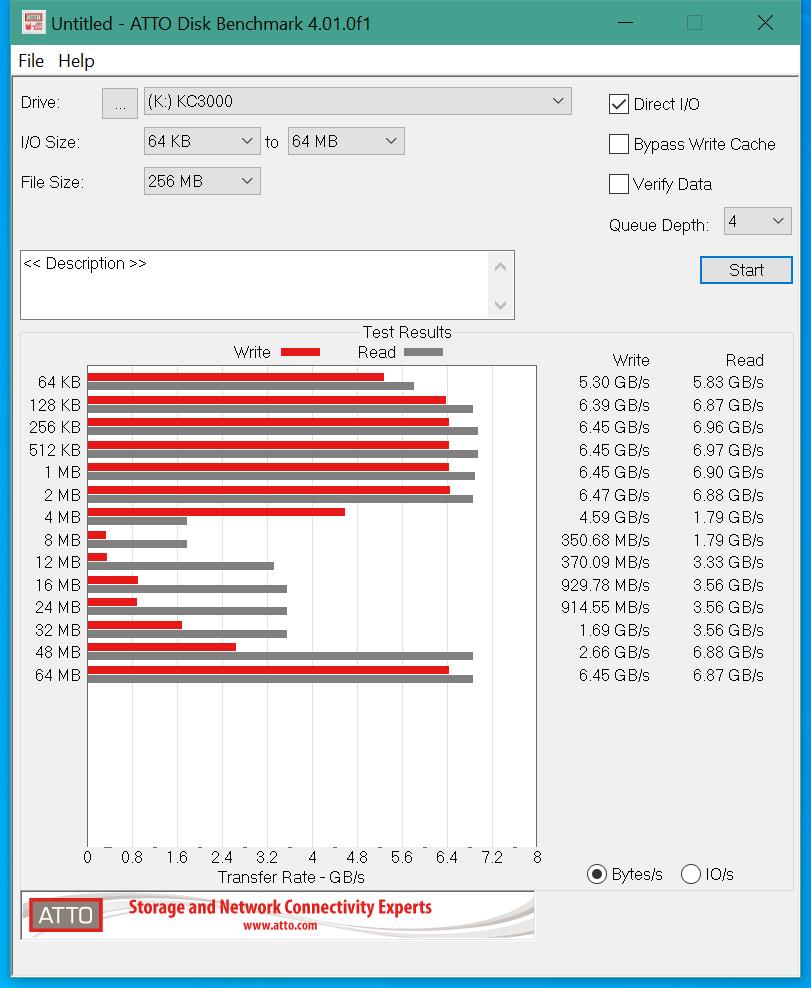This screenshot has width=811, height=988.
Task: Click the 64 KB write bar in chart
Action: click(x=236, y=377)
